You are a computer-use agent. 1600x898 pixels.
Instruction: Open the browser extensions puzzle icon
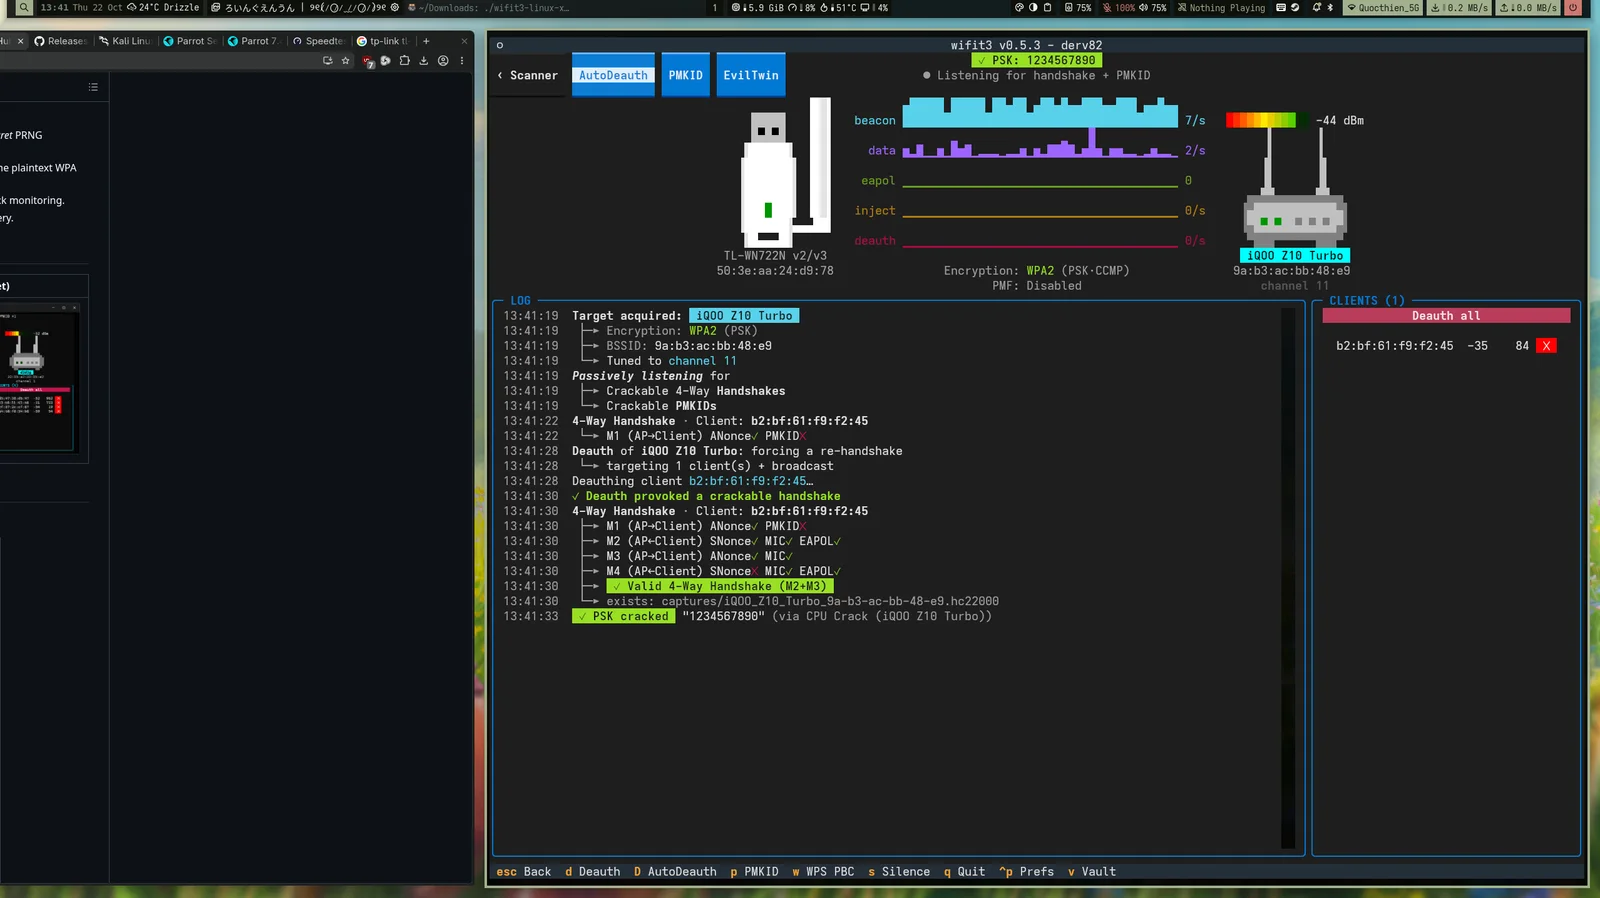coord(404,61)
